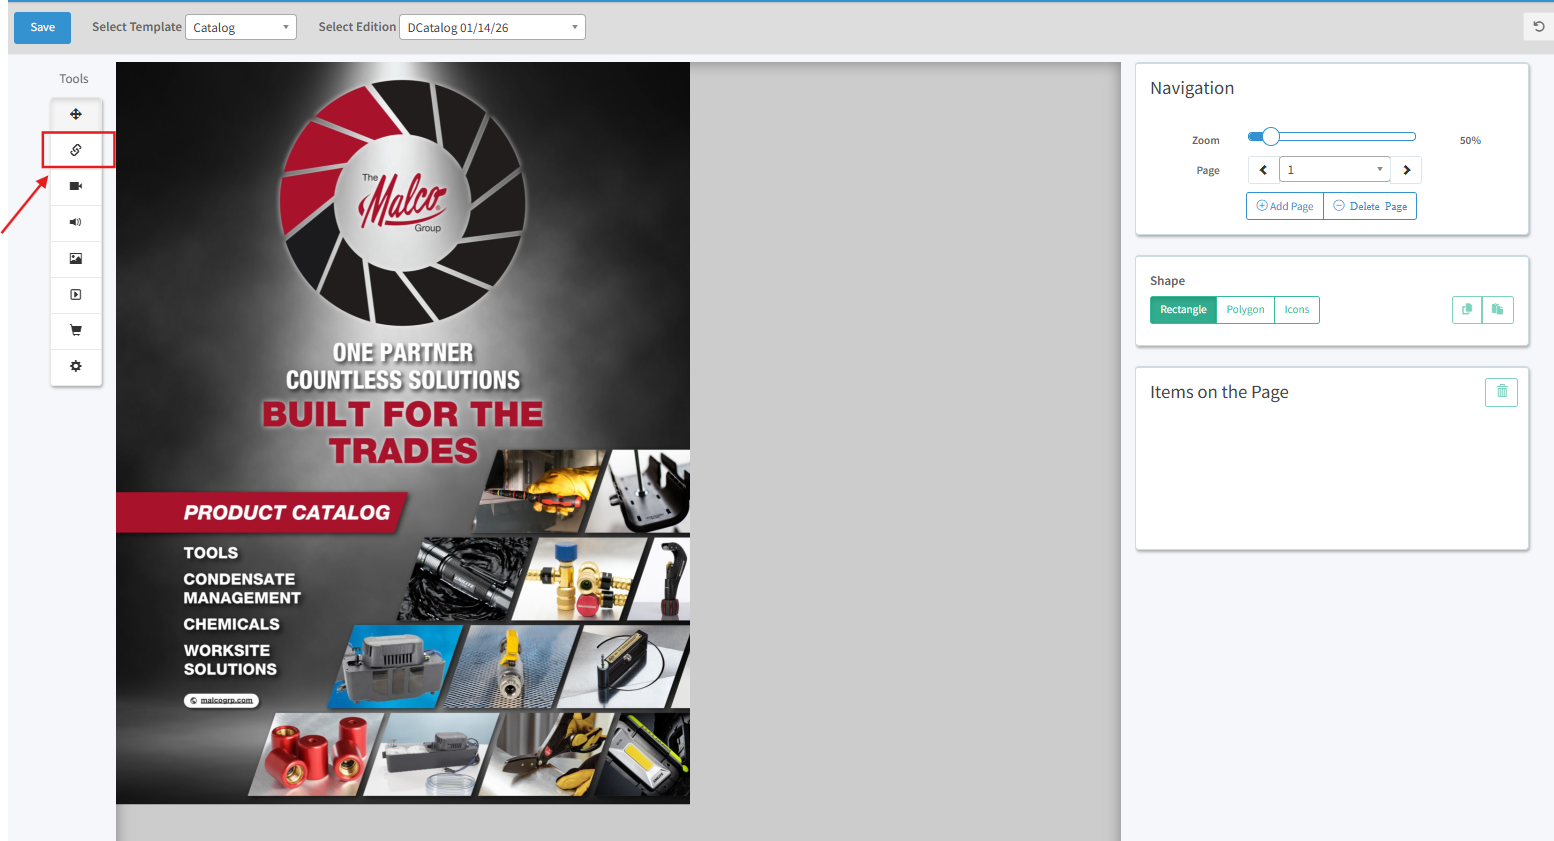Screen dimensions: 1554x841
Task: Select the Link tool icon
Action: 76,150
